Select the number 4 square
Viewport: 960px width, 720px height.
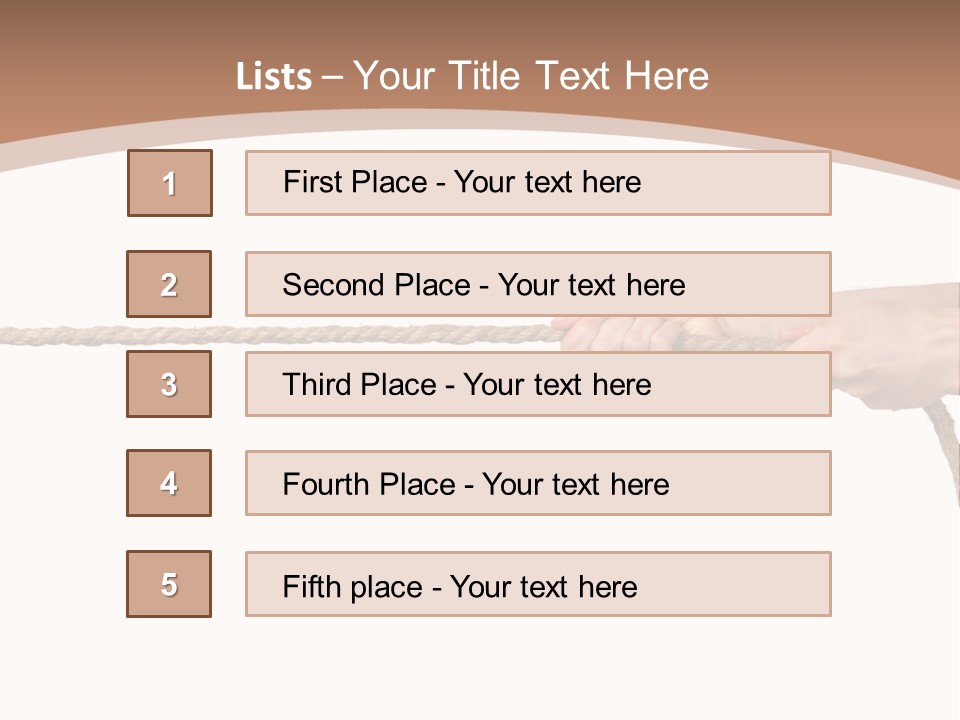(x=169, y=483)
